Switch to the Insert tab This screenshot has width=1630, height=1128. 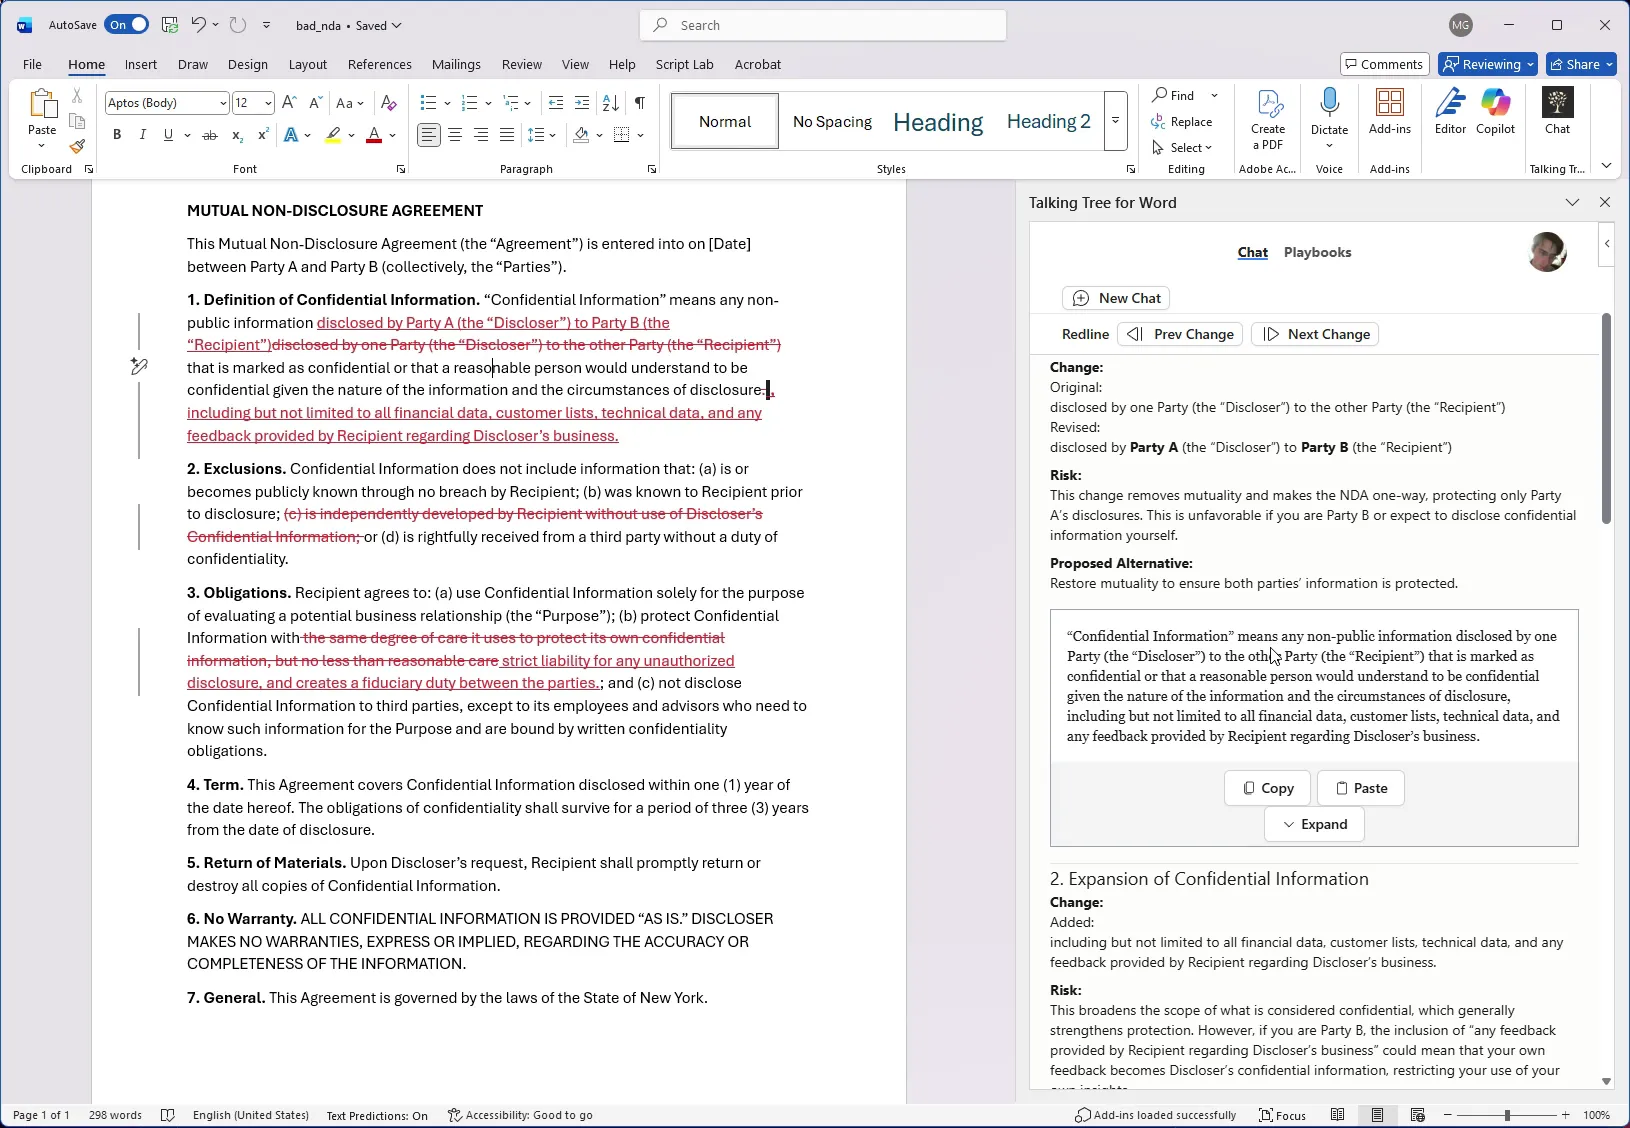pos(141,64)
